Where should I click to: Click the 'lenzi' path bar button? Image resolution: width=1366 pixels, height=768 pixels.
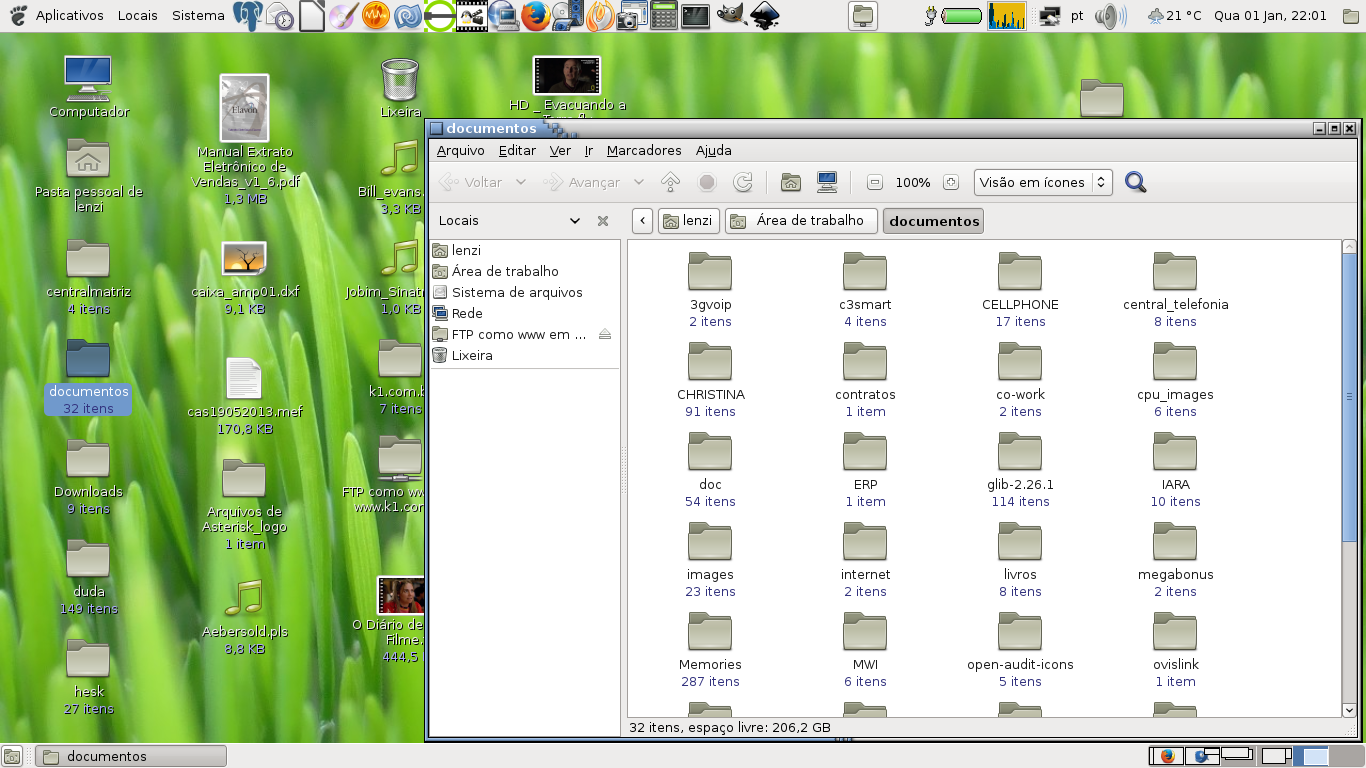688,221
